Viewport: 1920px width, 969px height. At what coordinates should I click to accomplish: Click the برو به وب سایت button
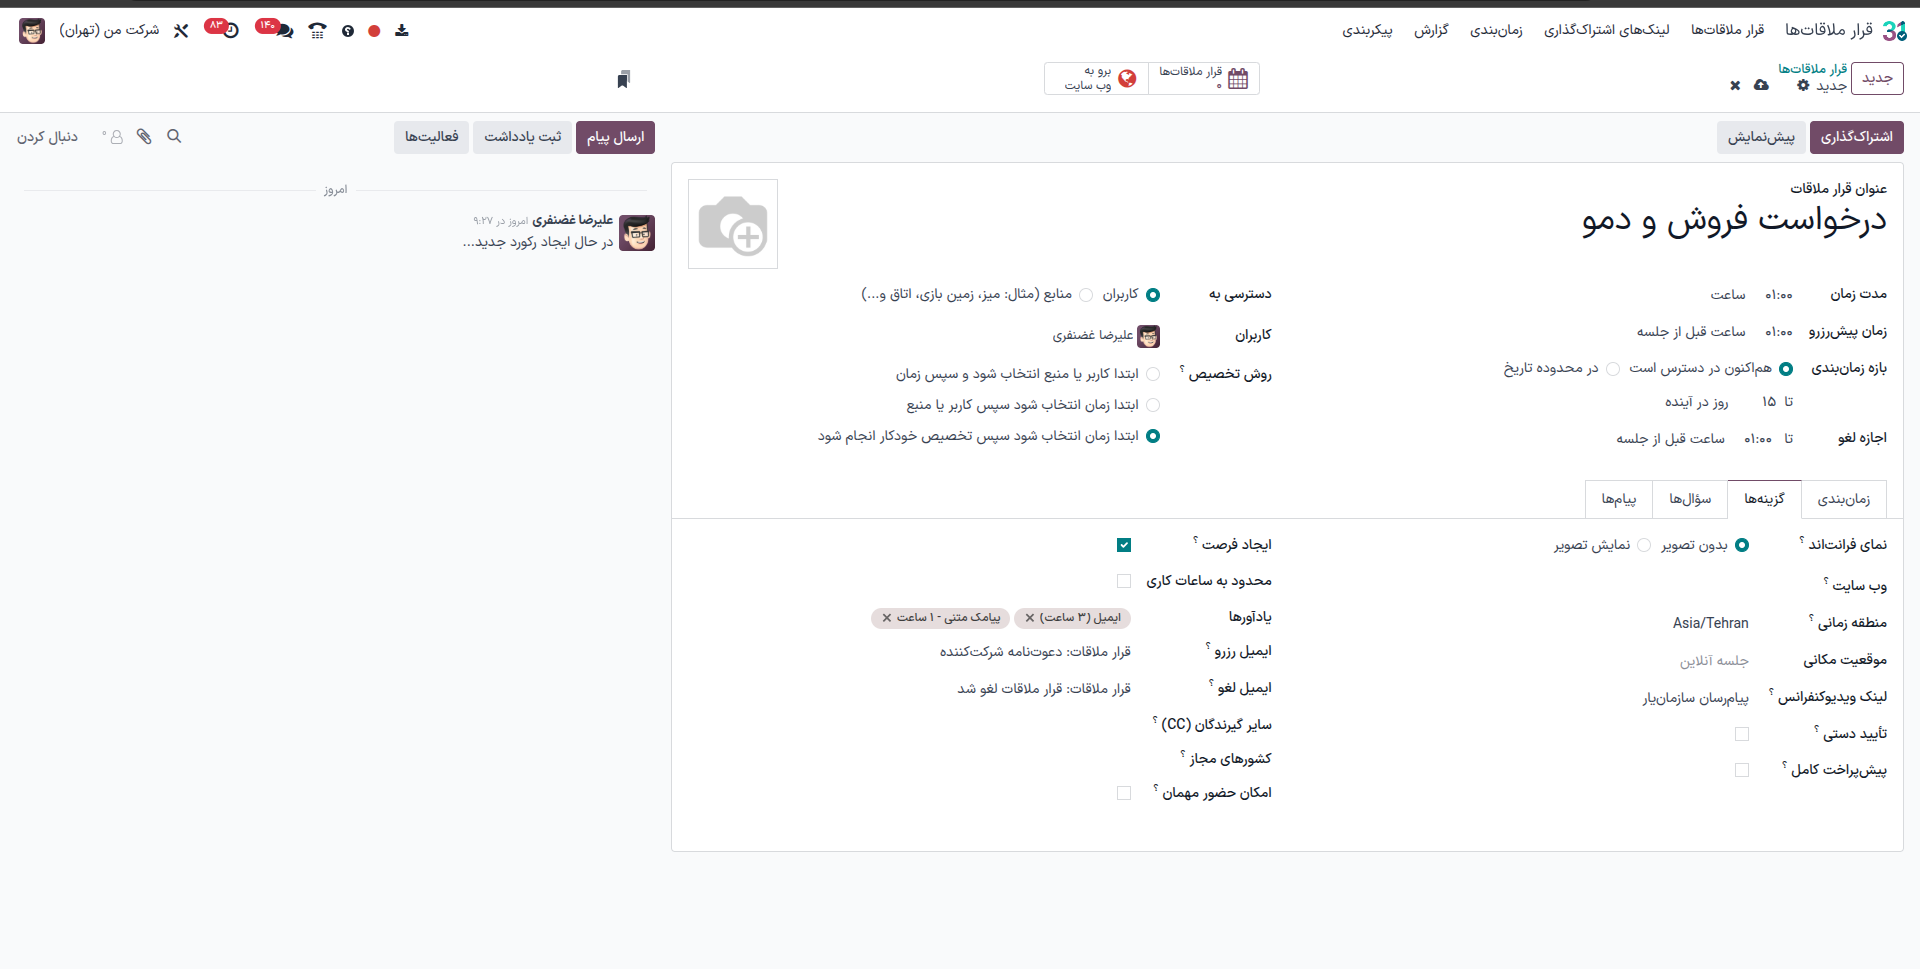pos(1096,78)
